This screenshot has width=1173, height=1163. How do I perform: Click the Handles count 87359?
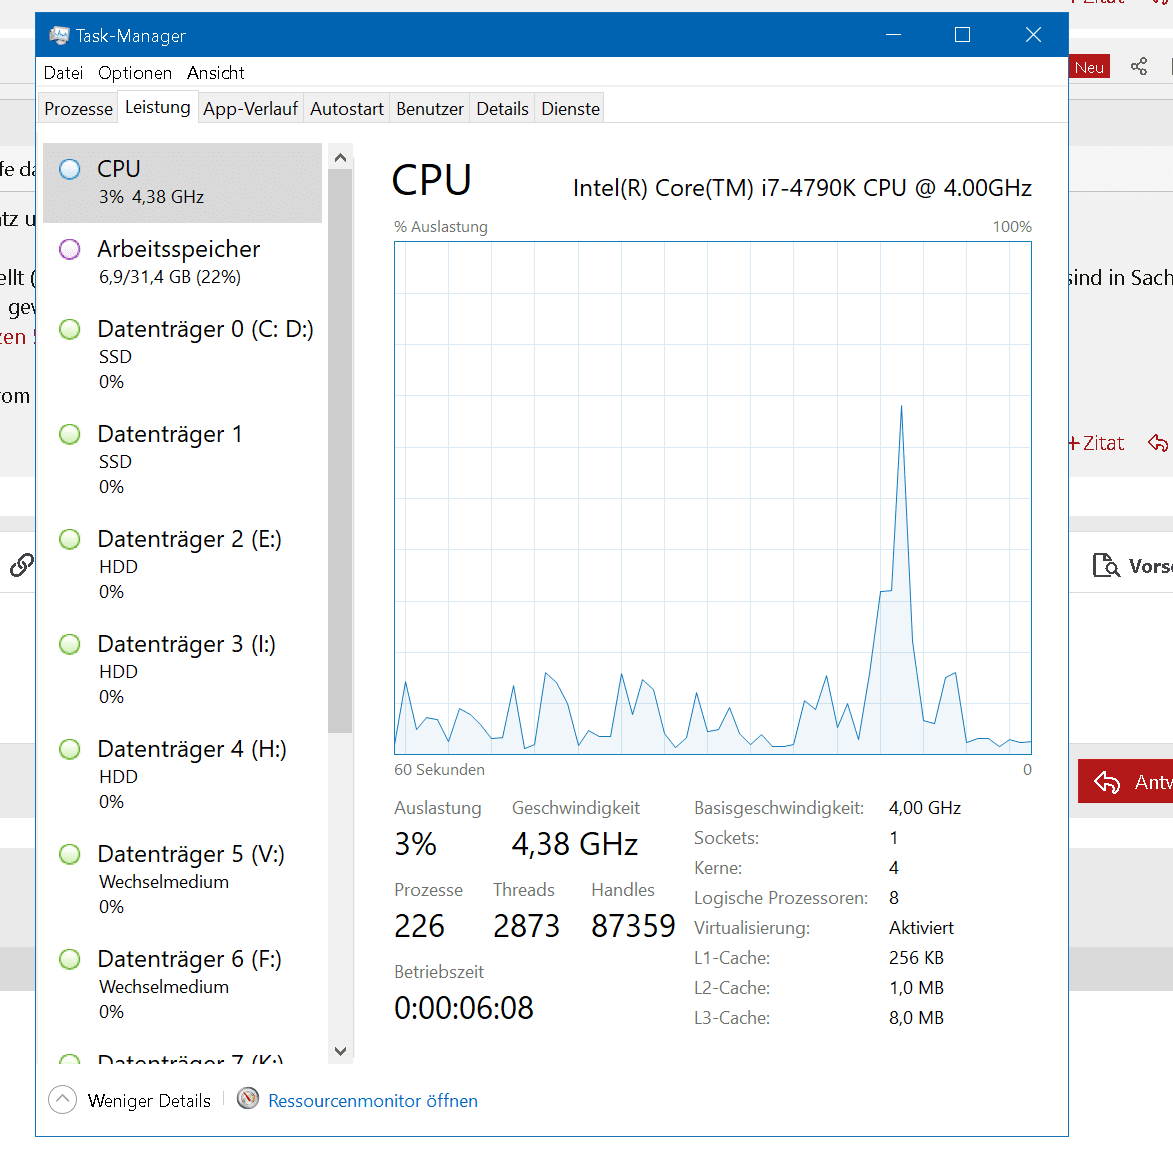[x=633, y=926]
